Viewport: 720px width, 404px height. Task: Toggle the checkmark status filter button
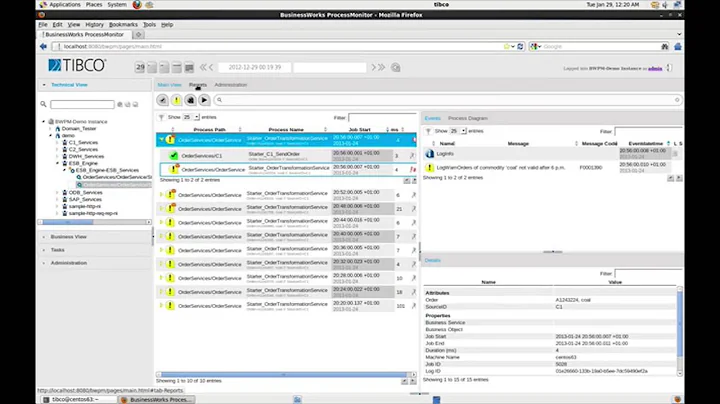click(163, 100)
